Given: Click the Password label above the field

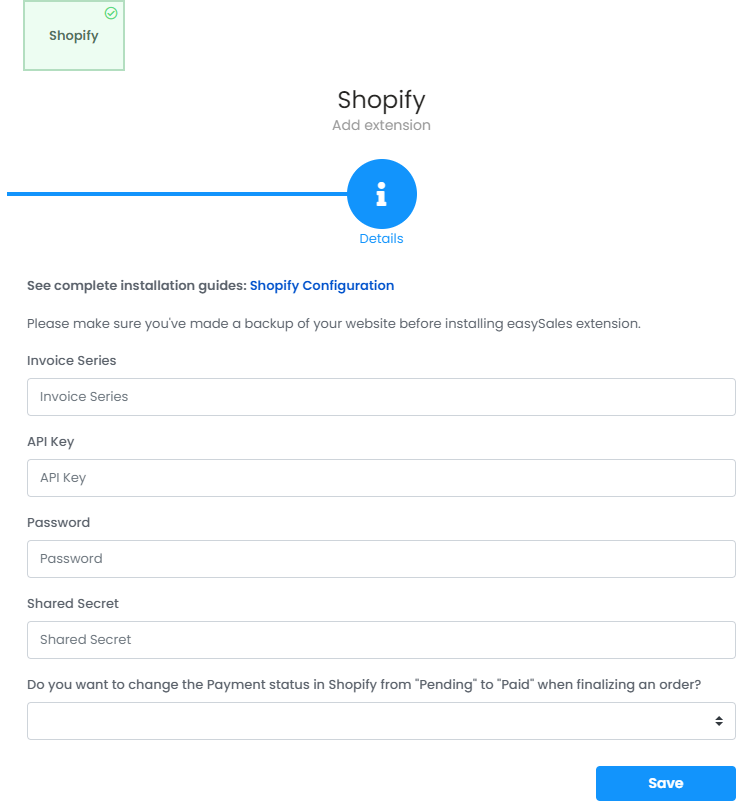Looking at the screenshot, I should click(x=58, y=523).
